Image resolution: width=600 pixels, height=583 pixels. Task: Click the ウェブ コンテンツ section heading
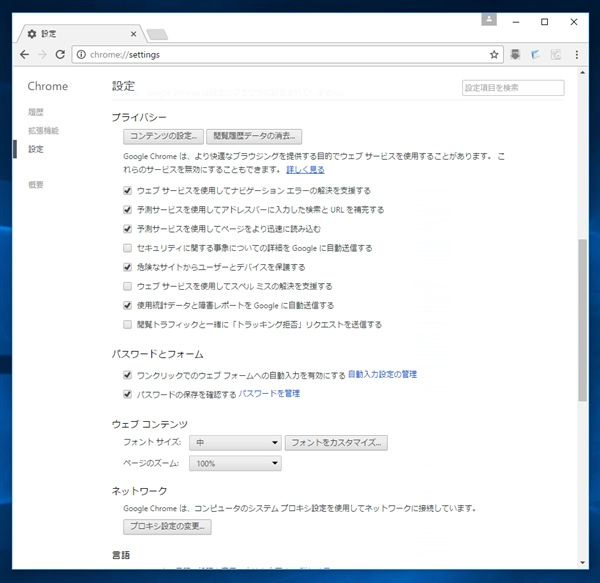[x=150, y=424]
